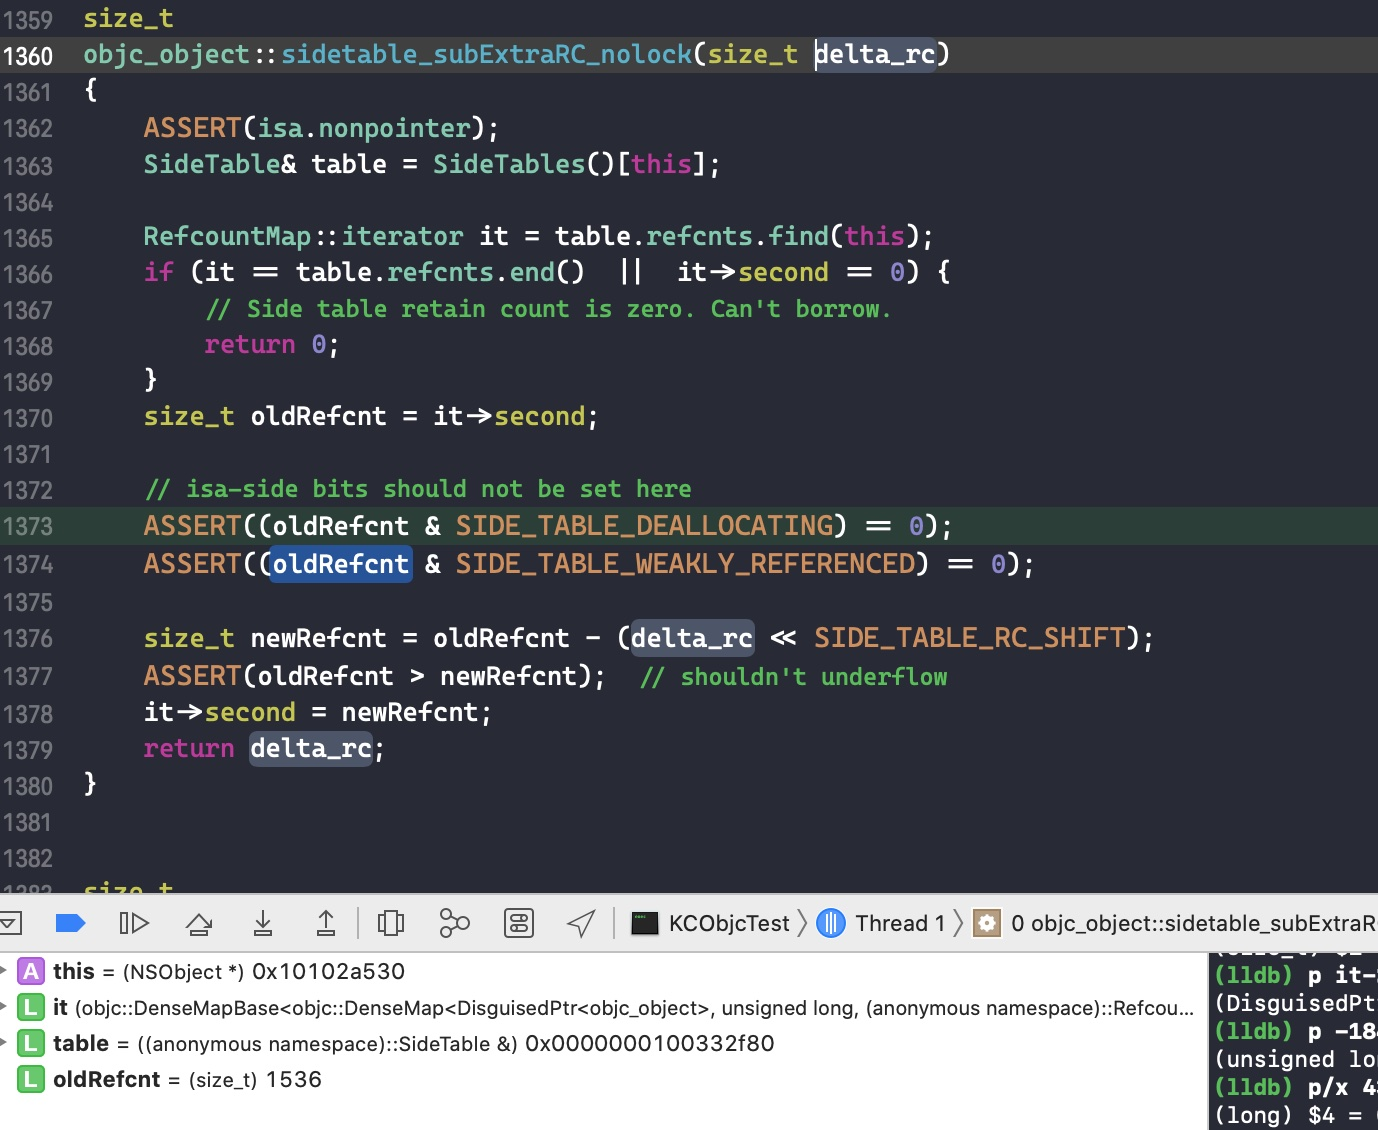The height and width of the screenshot is (1130, 1378).
Task: Click the sidetable_subExtraRC_nolock function name in editor
Action: (486, 54)
